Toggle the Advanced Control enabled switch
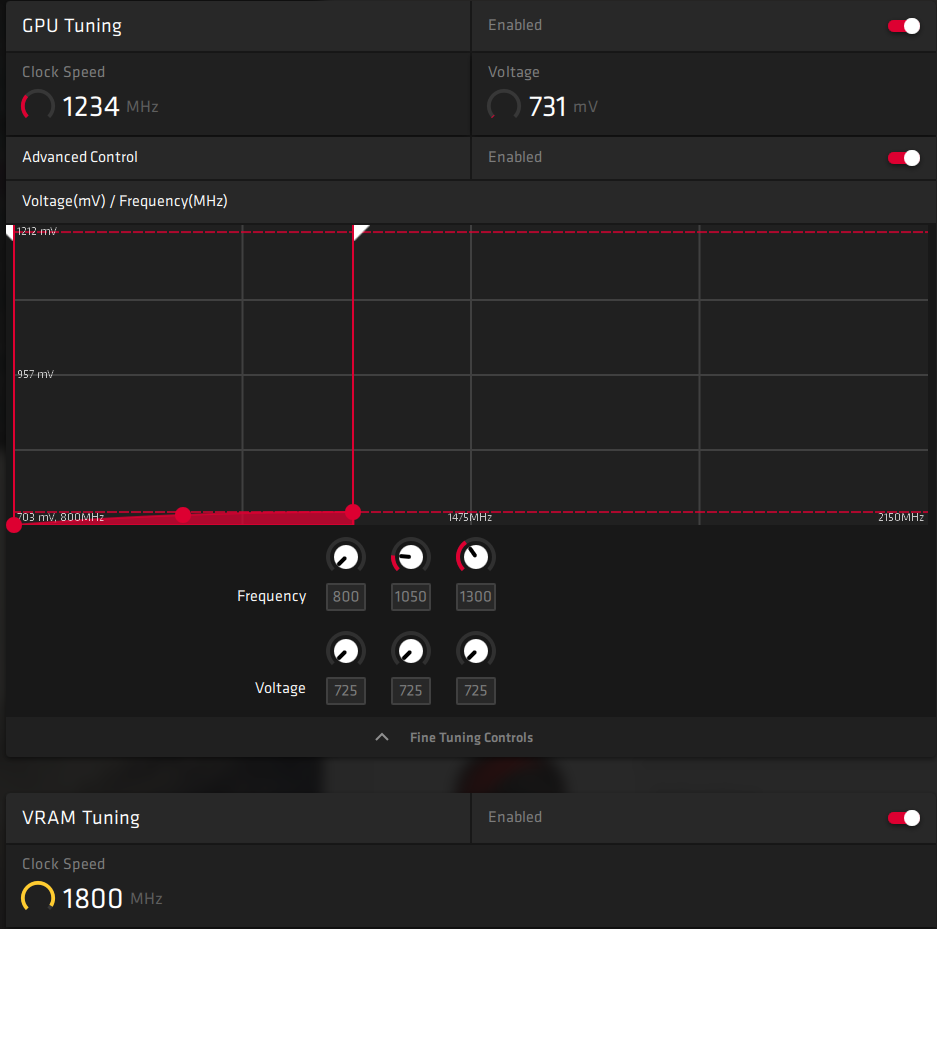The image size is (937, 1053). click(903, 158)
